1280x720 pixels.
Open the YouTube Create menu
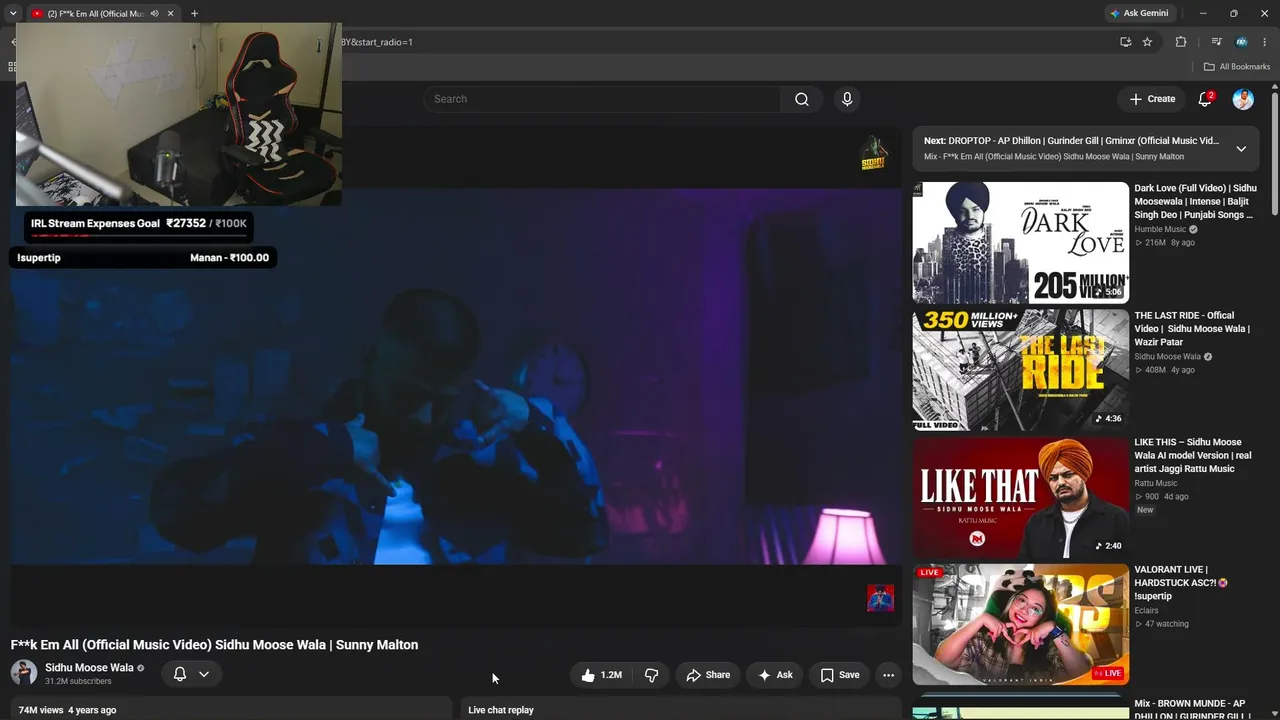click(x=1152, y=99)
